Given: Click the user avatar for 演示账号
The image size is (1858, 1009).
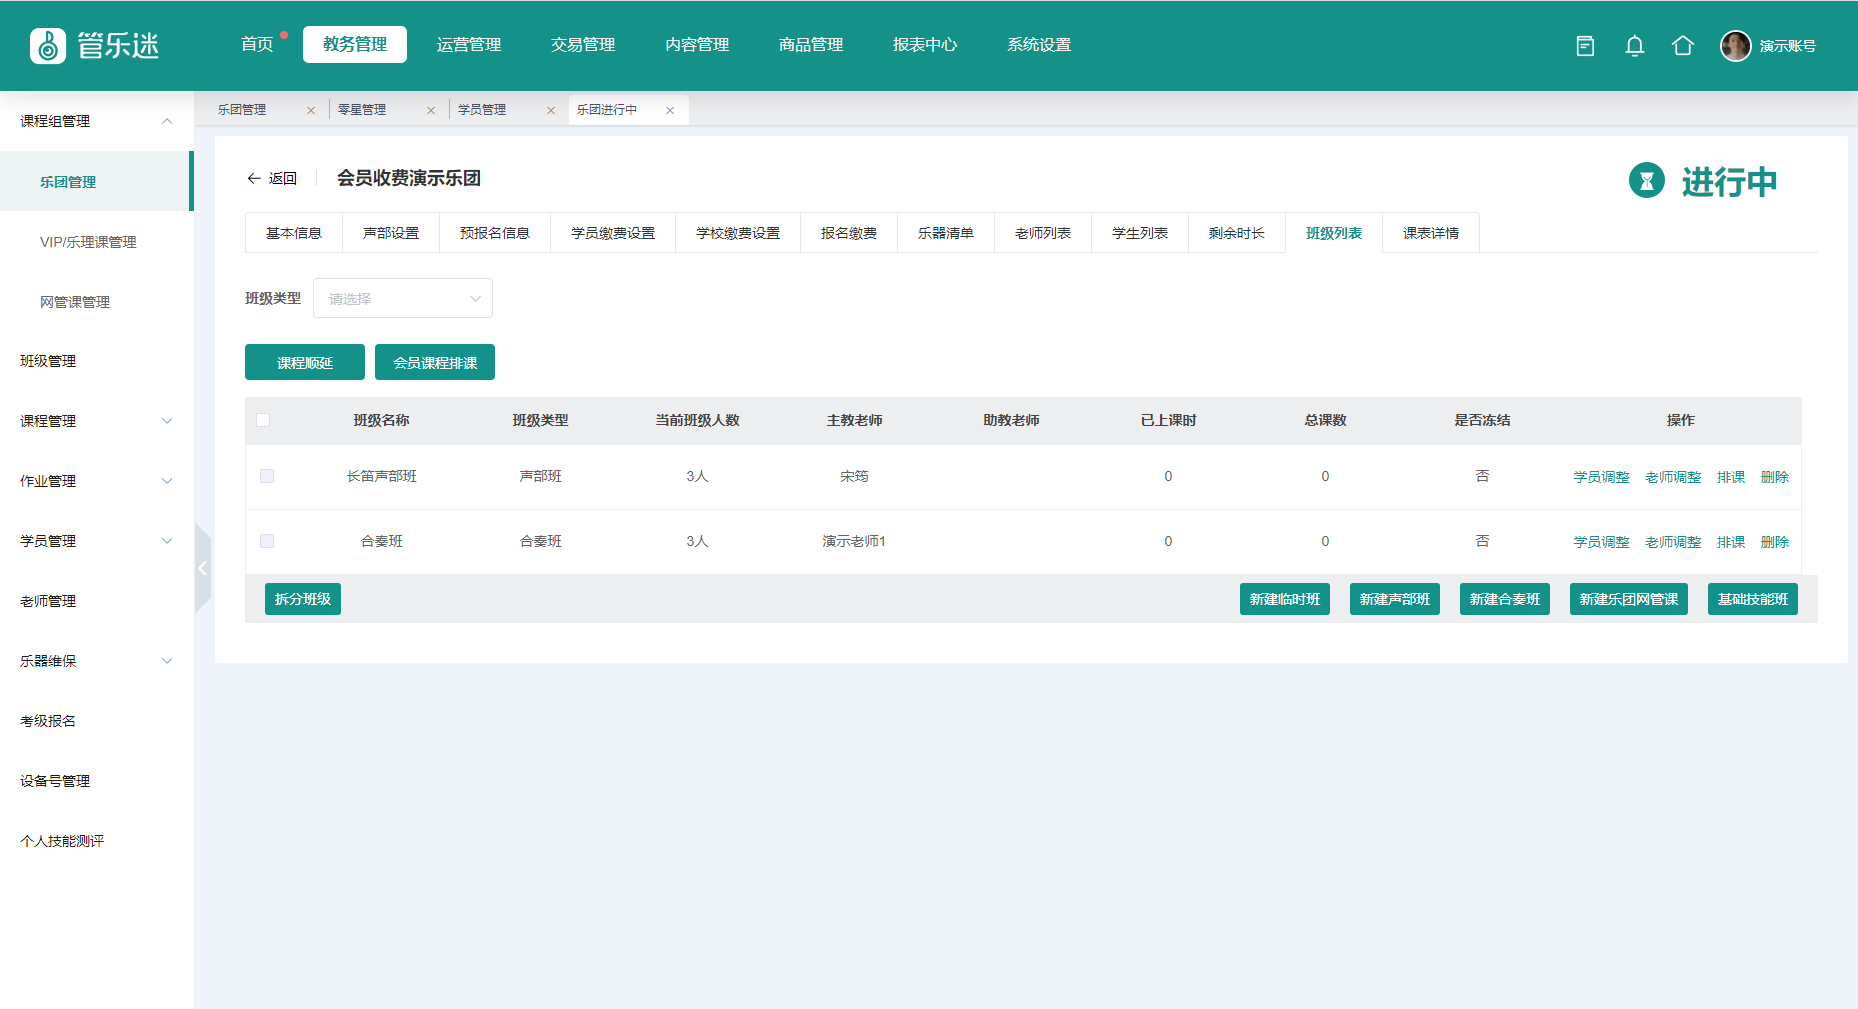Looking at the screenshot, I should pos(1735,46).
